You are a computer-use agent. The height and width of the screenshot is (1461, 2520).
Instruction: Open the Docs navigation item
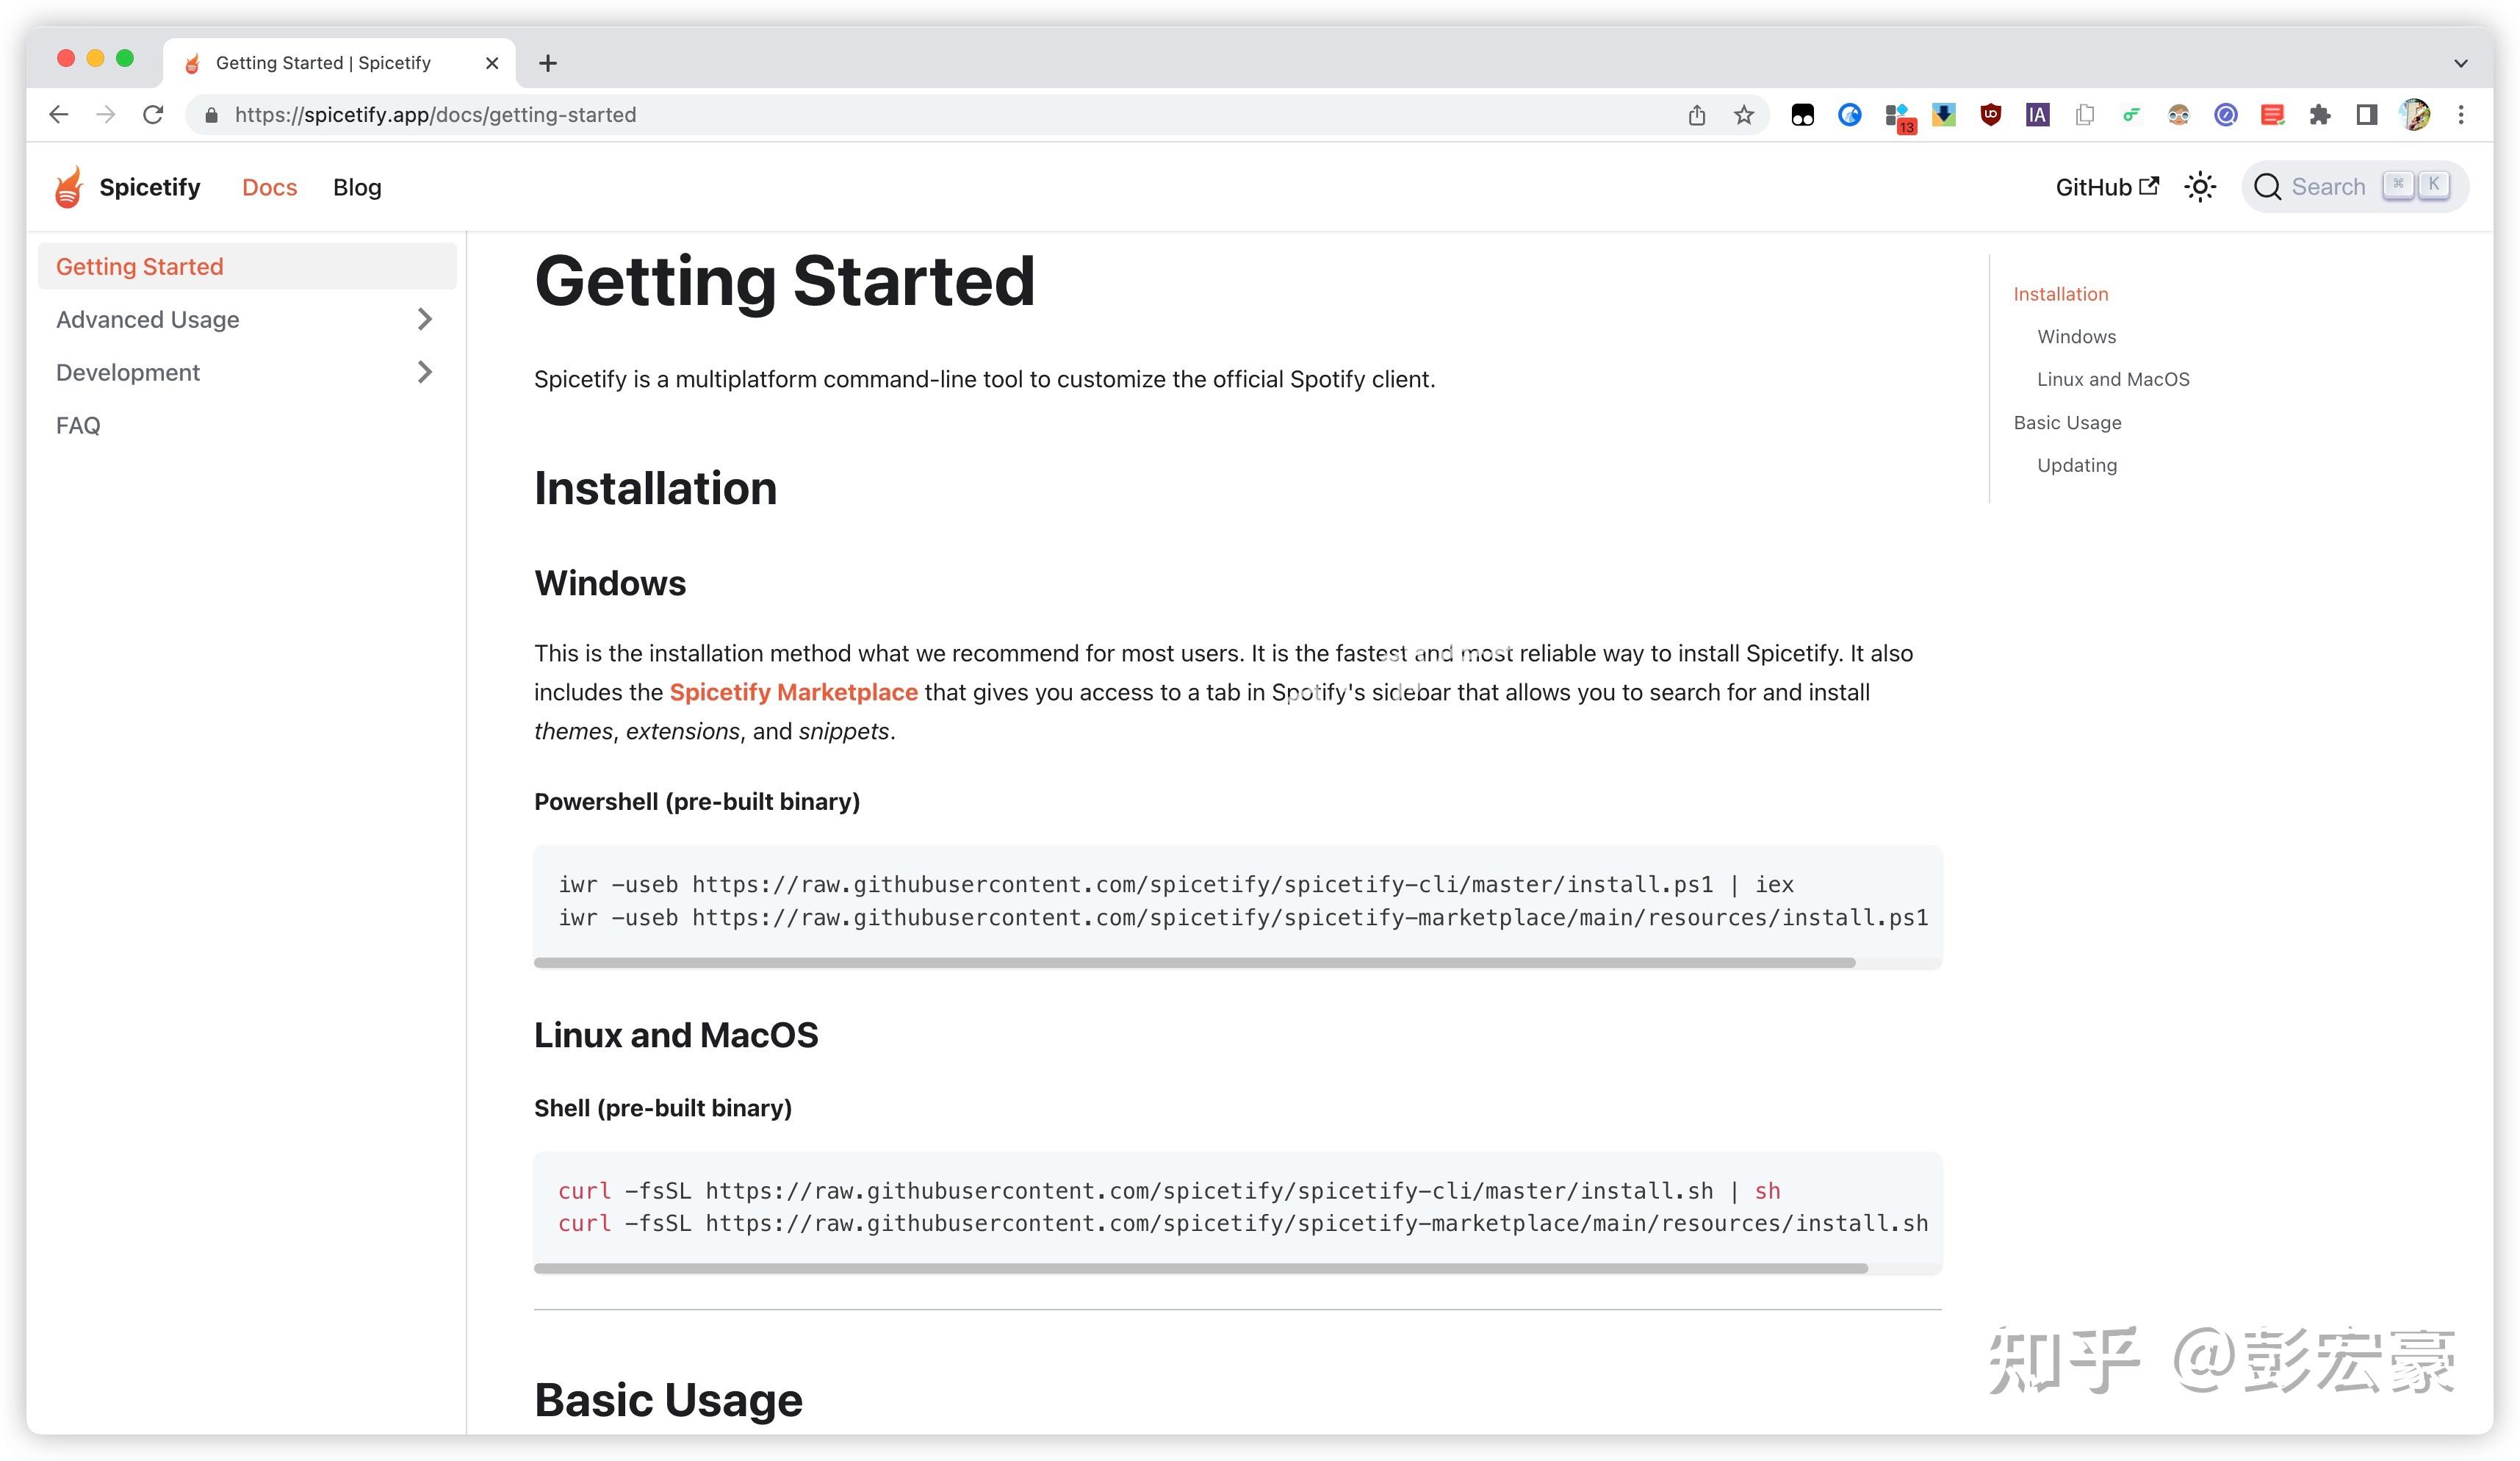point(270,187)
